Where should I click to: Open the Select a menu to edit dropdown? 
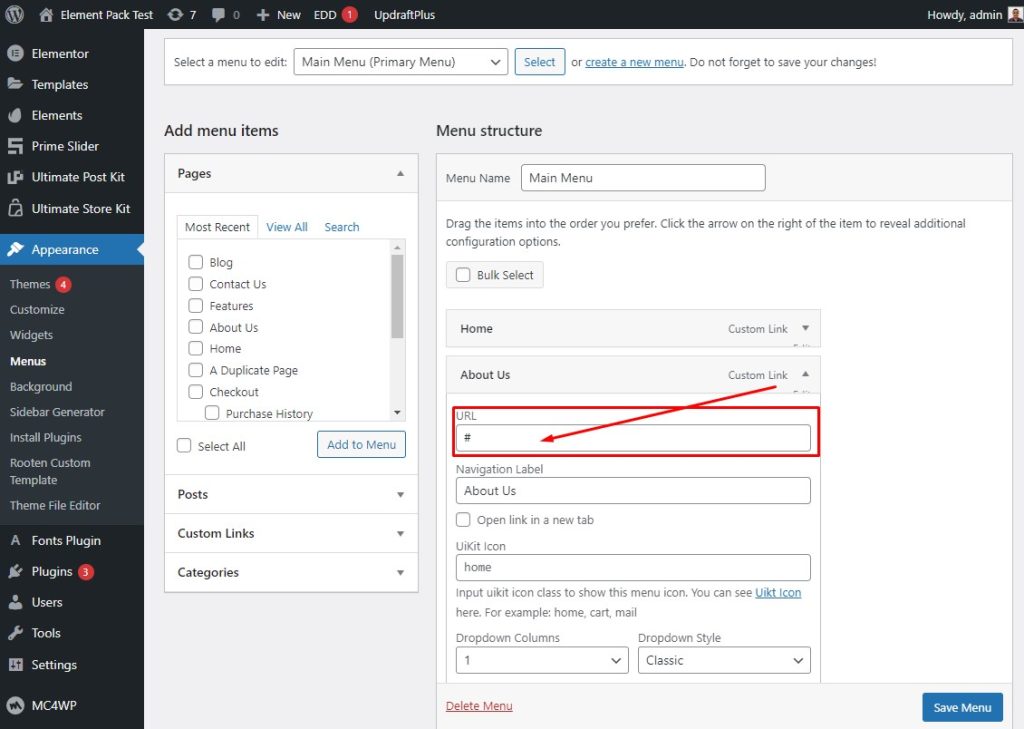(400, 62)
